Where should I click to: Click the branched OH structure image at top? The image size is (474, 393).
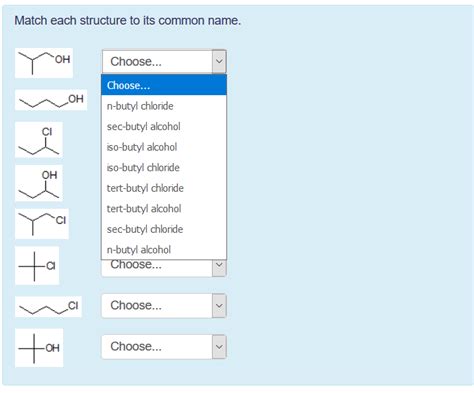tap(44, 63)
